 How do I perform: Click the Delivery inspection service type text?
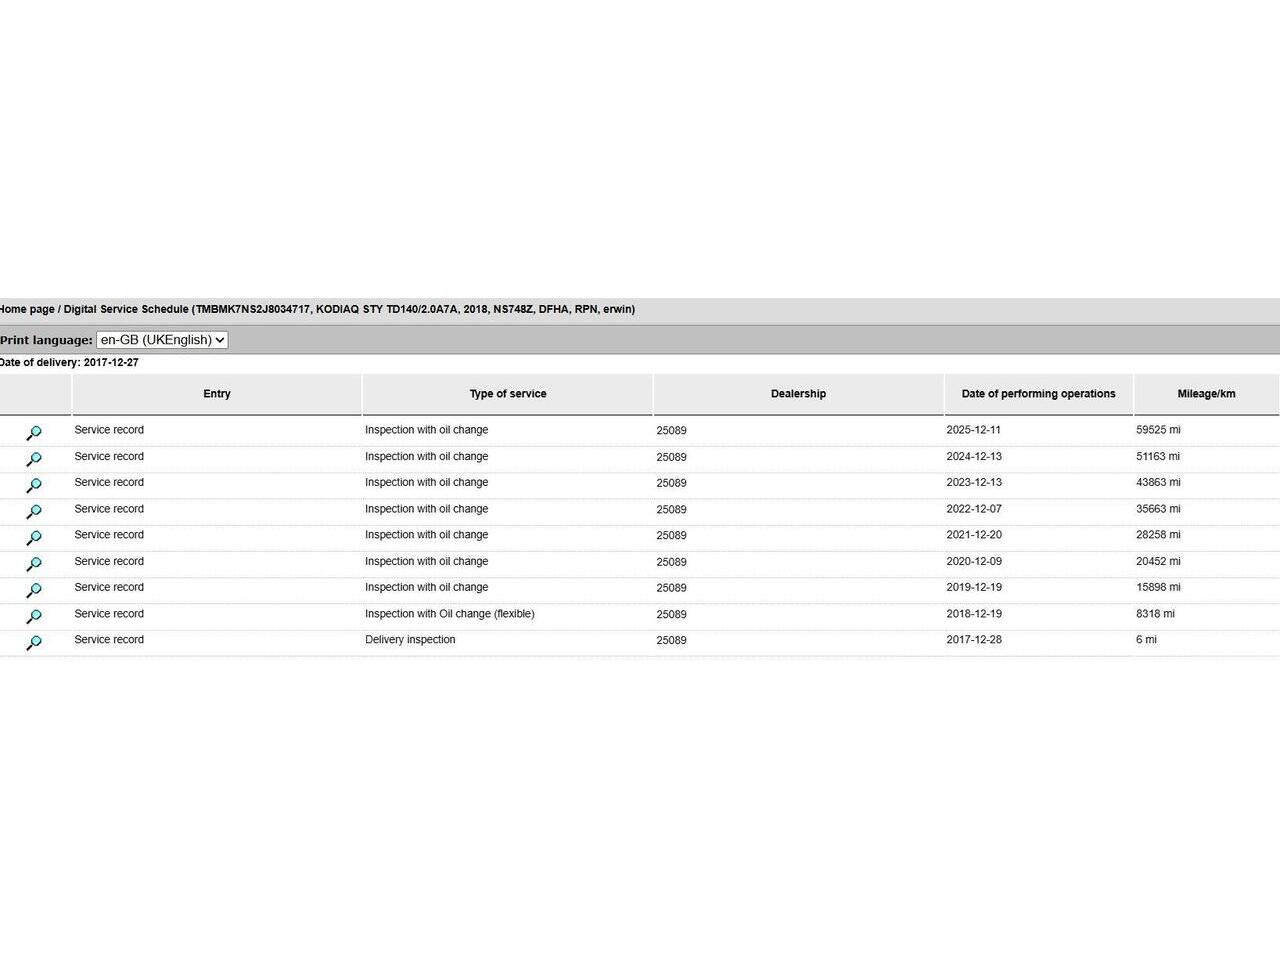(410, 640)
